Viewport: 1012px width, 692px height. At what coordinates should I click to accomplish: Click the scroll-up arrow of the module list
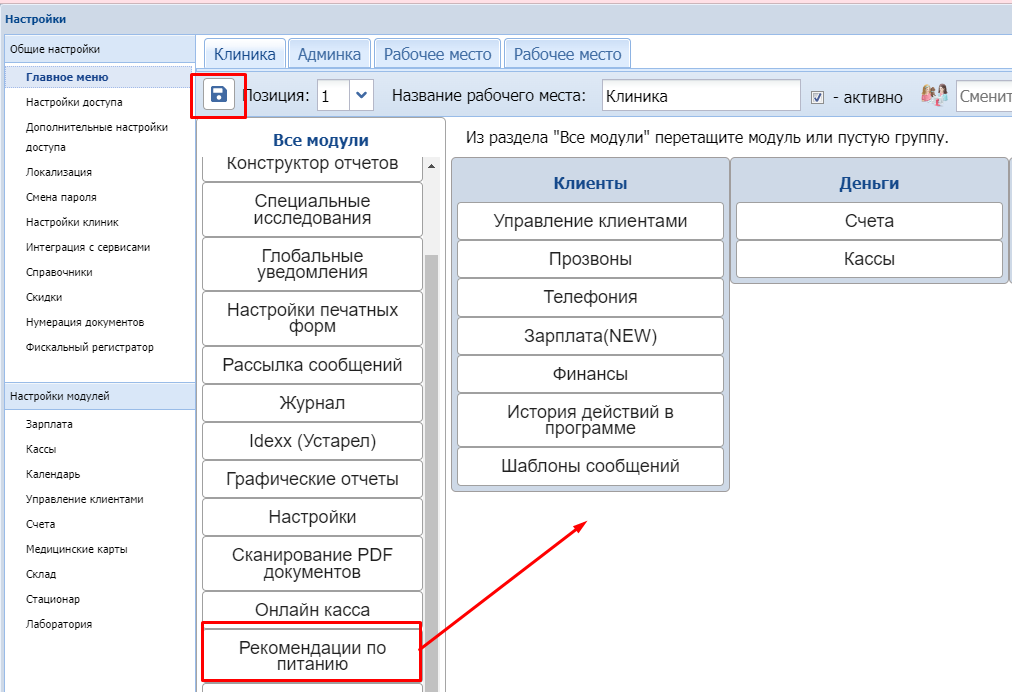(x=432, y=167)
